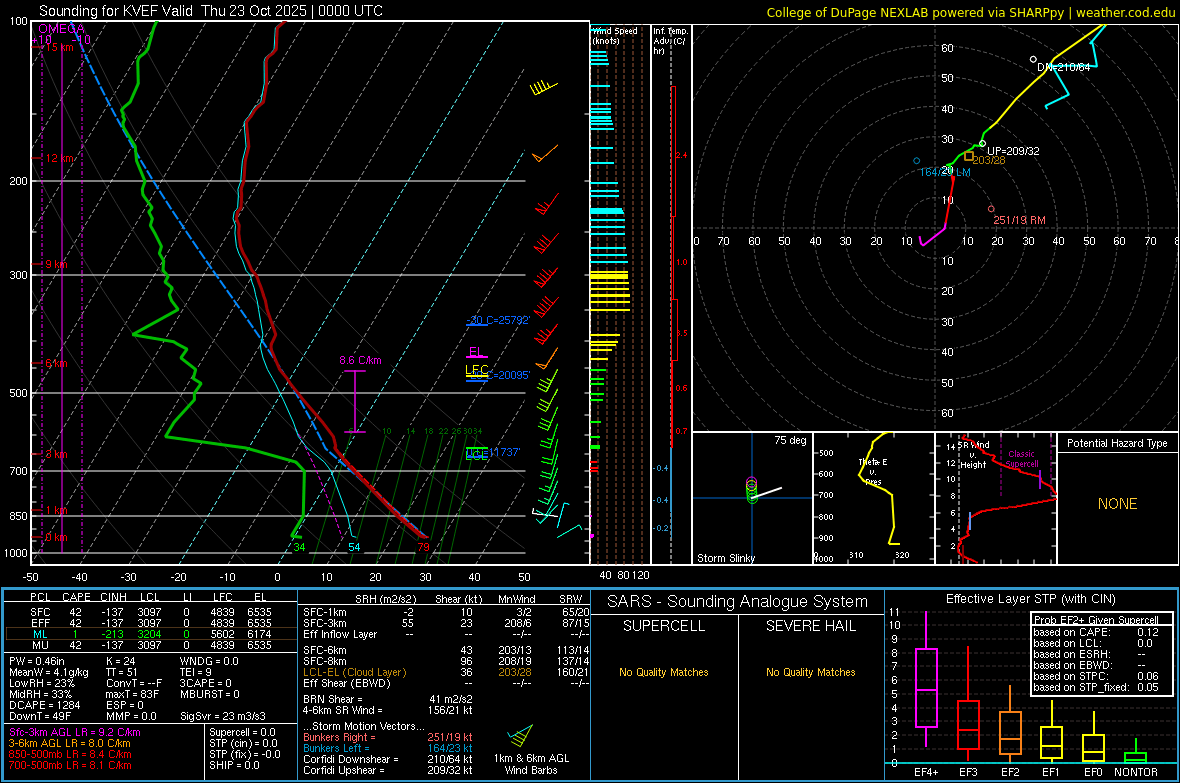Click the OMEGA label on the skew-T
Viewport: 1180px width, 783px height.
point(61,29)
